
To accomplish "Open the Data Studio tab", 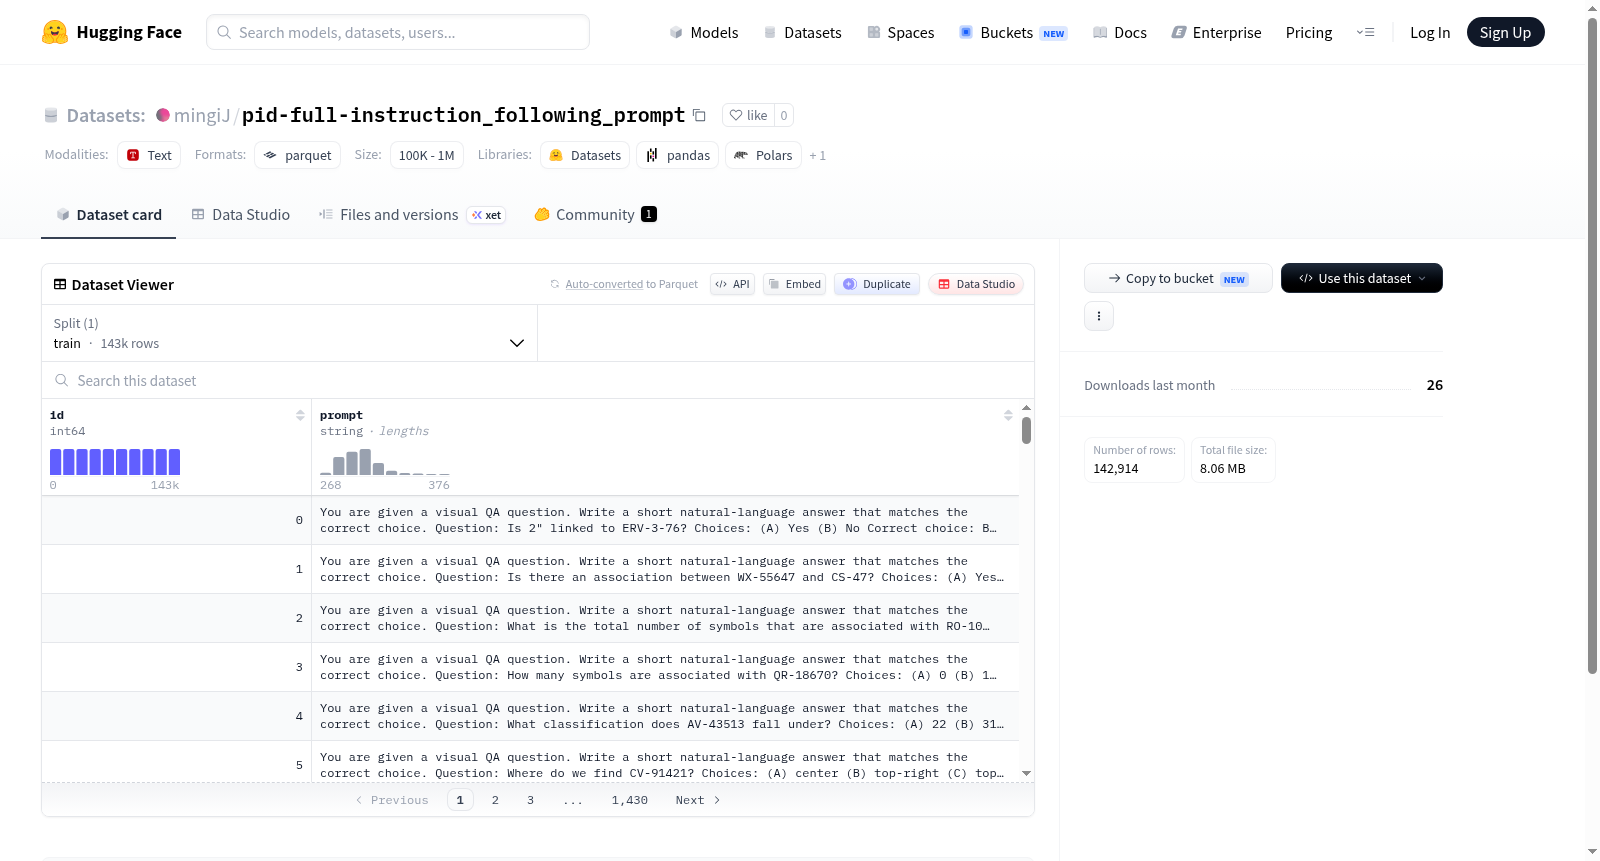I will 241,214.
